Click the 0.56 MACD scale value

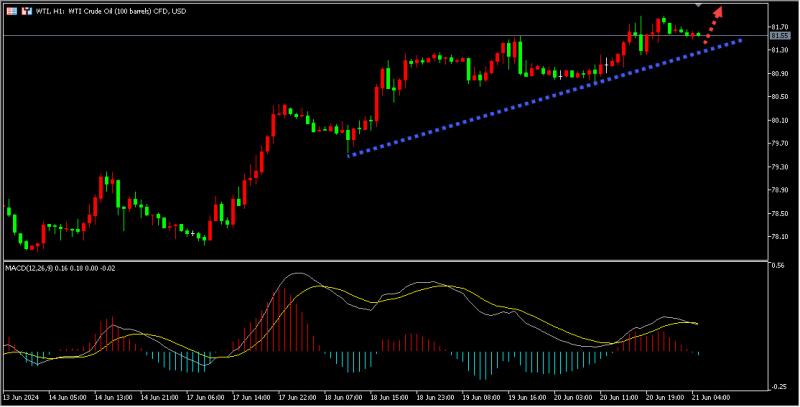point(778,266)
